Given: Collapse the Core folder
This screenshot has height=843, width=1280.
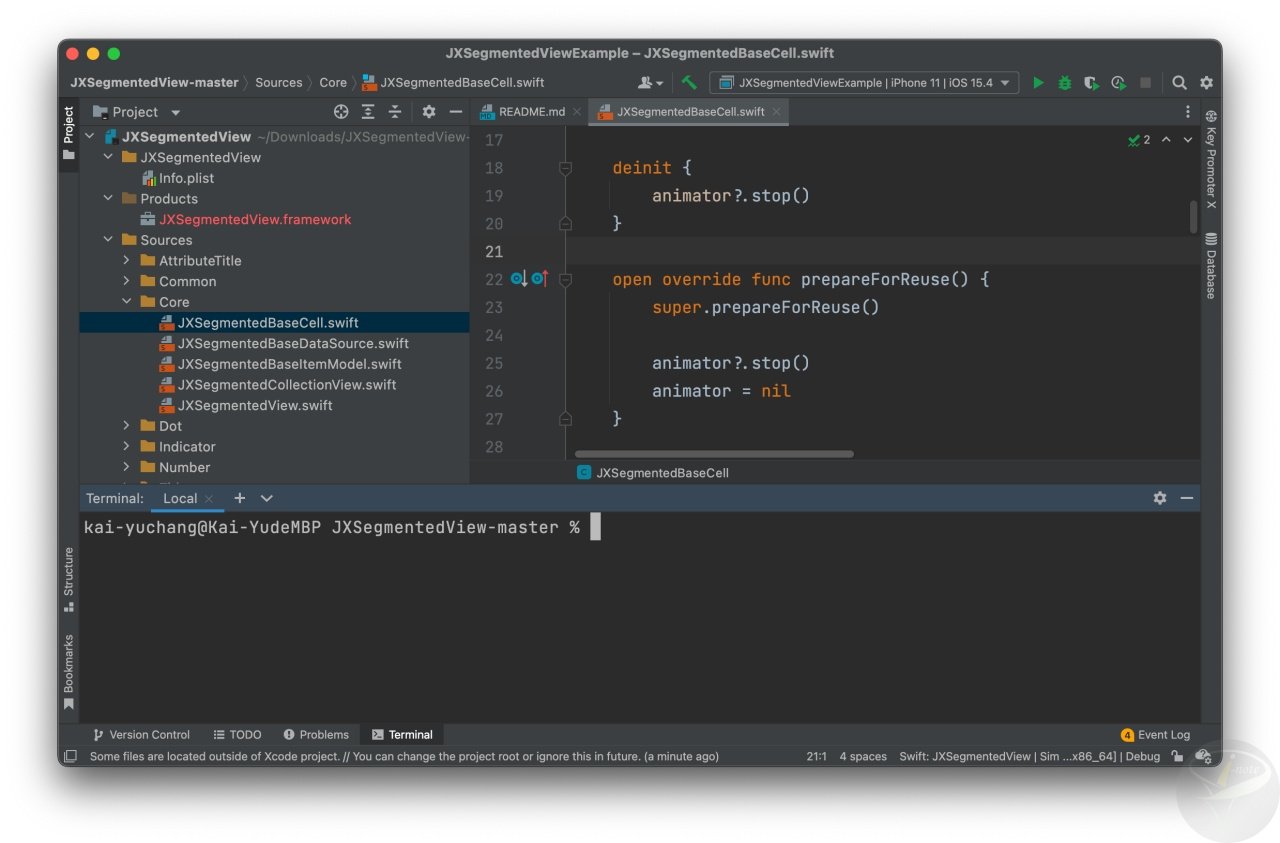Looking at the screenshot, I should click(127, 301).
